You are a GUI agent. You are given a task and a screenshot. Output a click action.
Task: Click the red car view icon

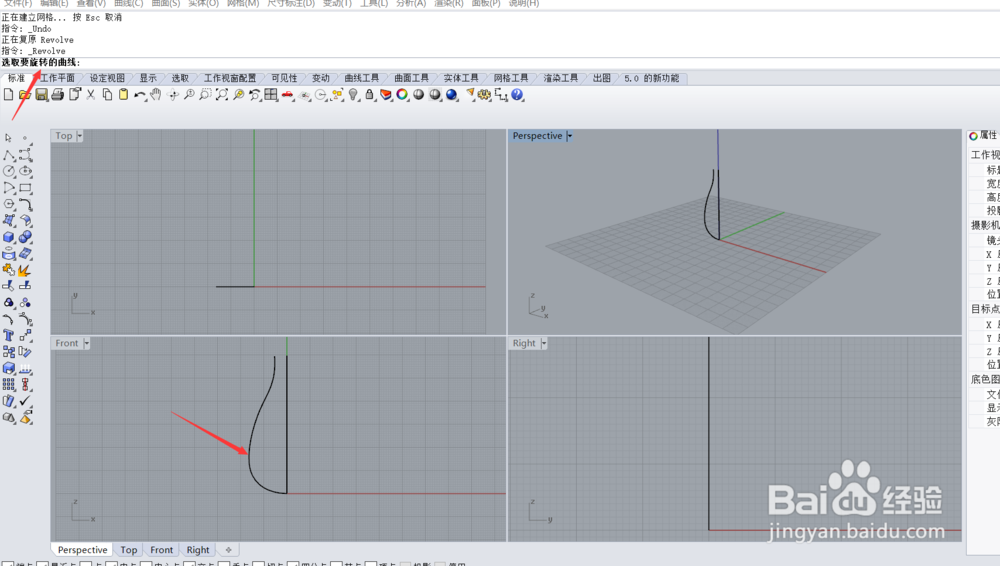pyautogui.click(x=288, y=95)
